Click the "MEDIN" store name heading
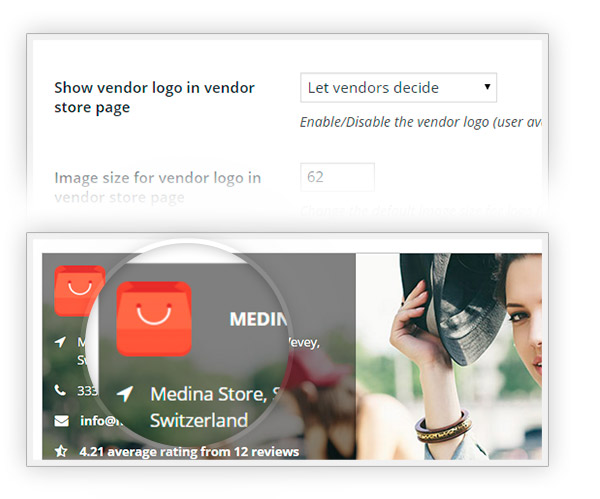 [258, 319]
